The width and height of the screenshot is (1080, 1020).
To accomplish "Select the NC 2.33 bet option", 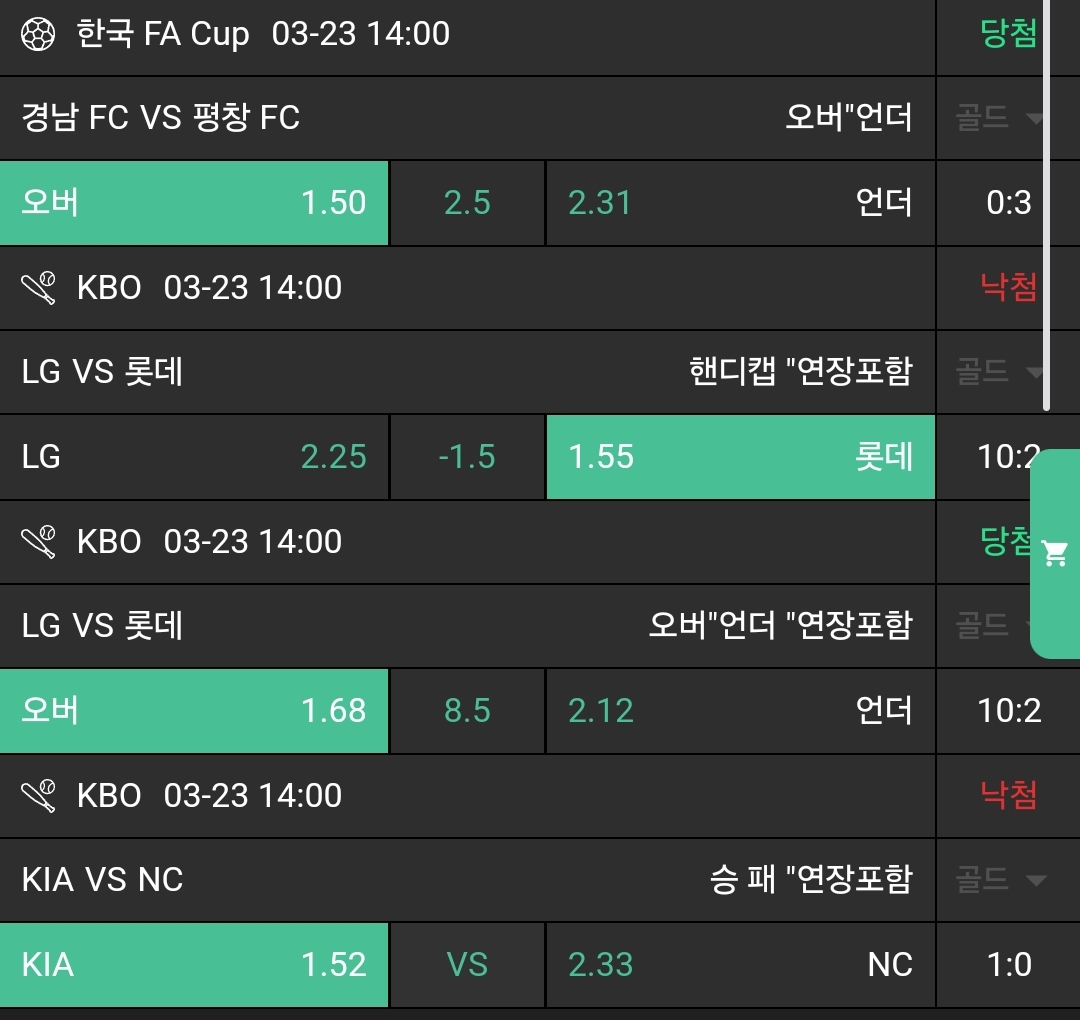I will pos(740,965).
